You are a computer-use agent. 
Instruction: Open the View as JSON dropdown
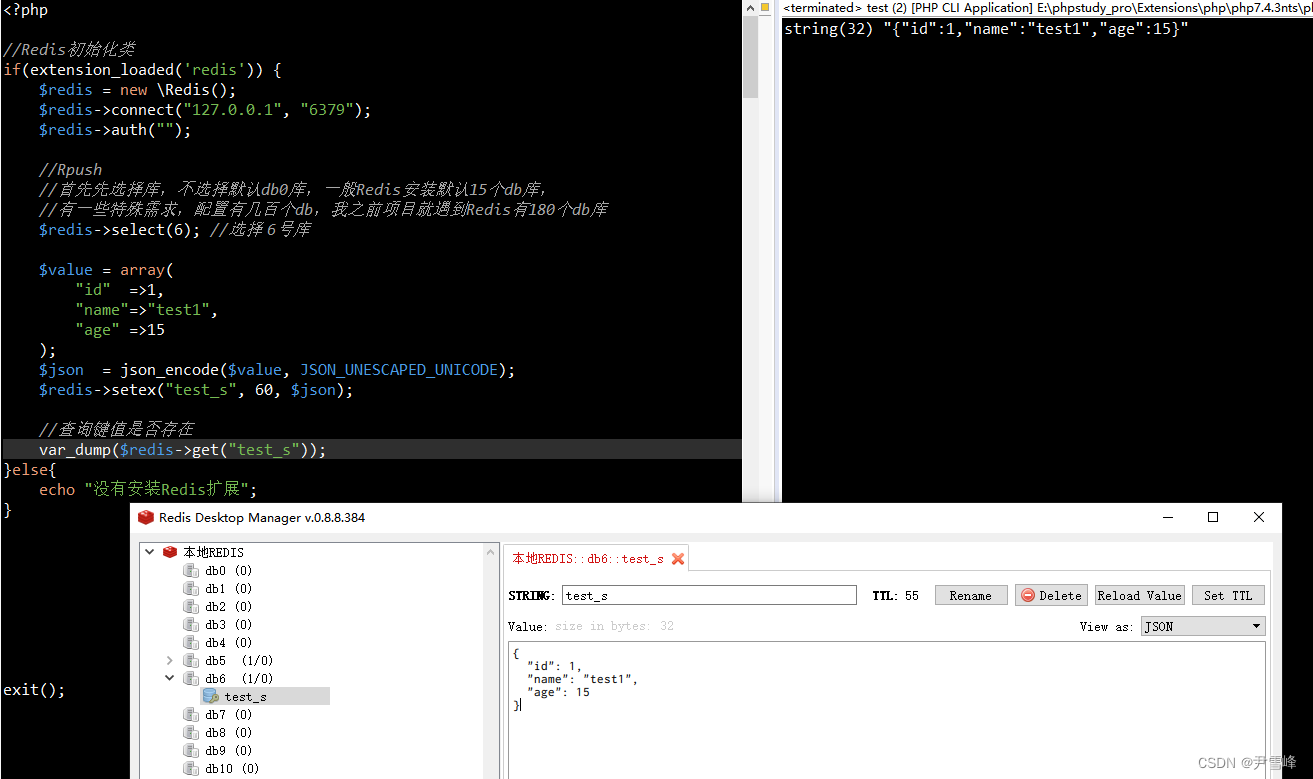point(1203,626)
